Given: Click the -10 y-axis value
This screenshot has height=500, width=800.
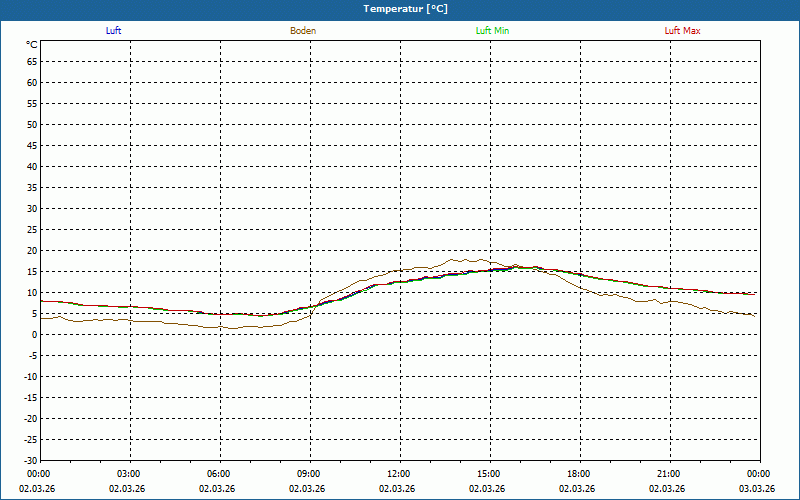Looking at the screenshot, I should [x=31, y=377].
